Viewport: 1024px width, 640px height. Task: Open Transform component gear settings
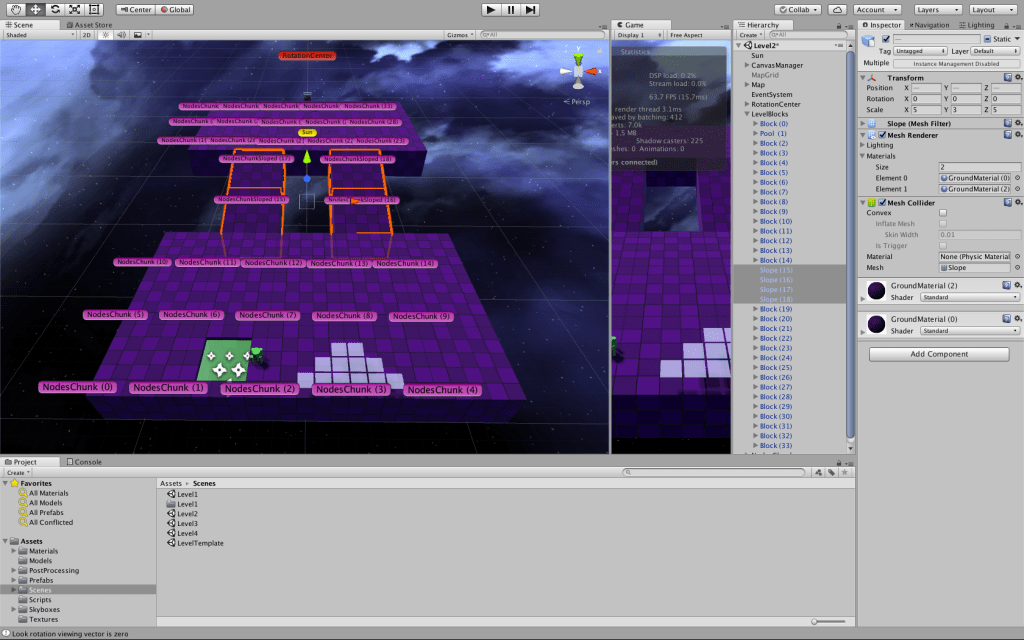coord(1017,77)
